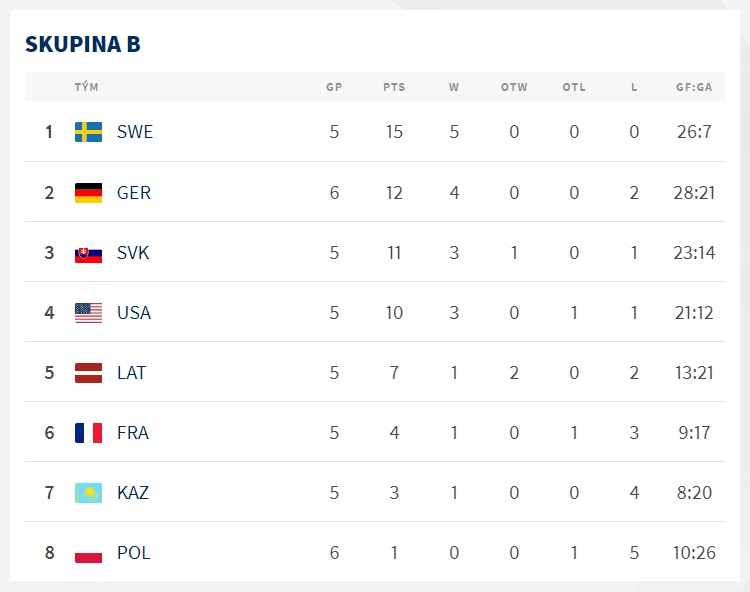
Task: Click the Kazakhstan flag icon
Action: click(x=88, y=493)
